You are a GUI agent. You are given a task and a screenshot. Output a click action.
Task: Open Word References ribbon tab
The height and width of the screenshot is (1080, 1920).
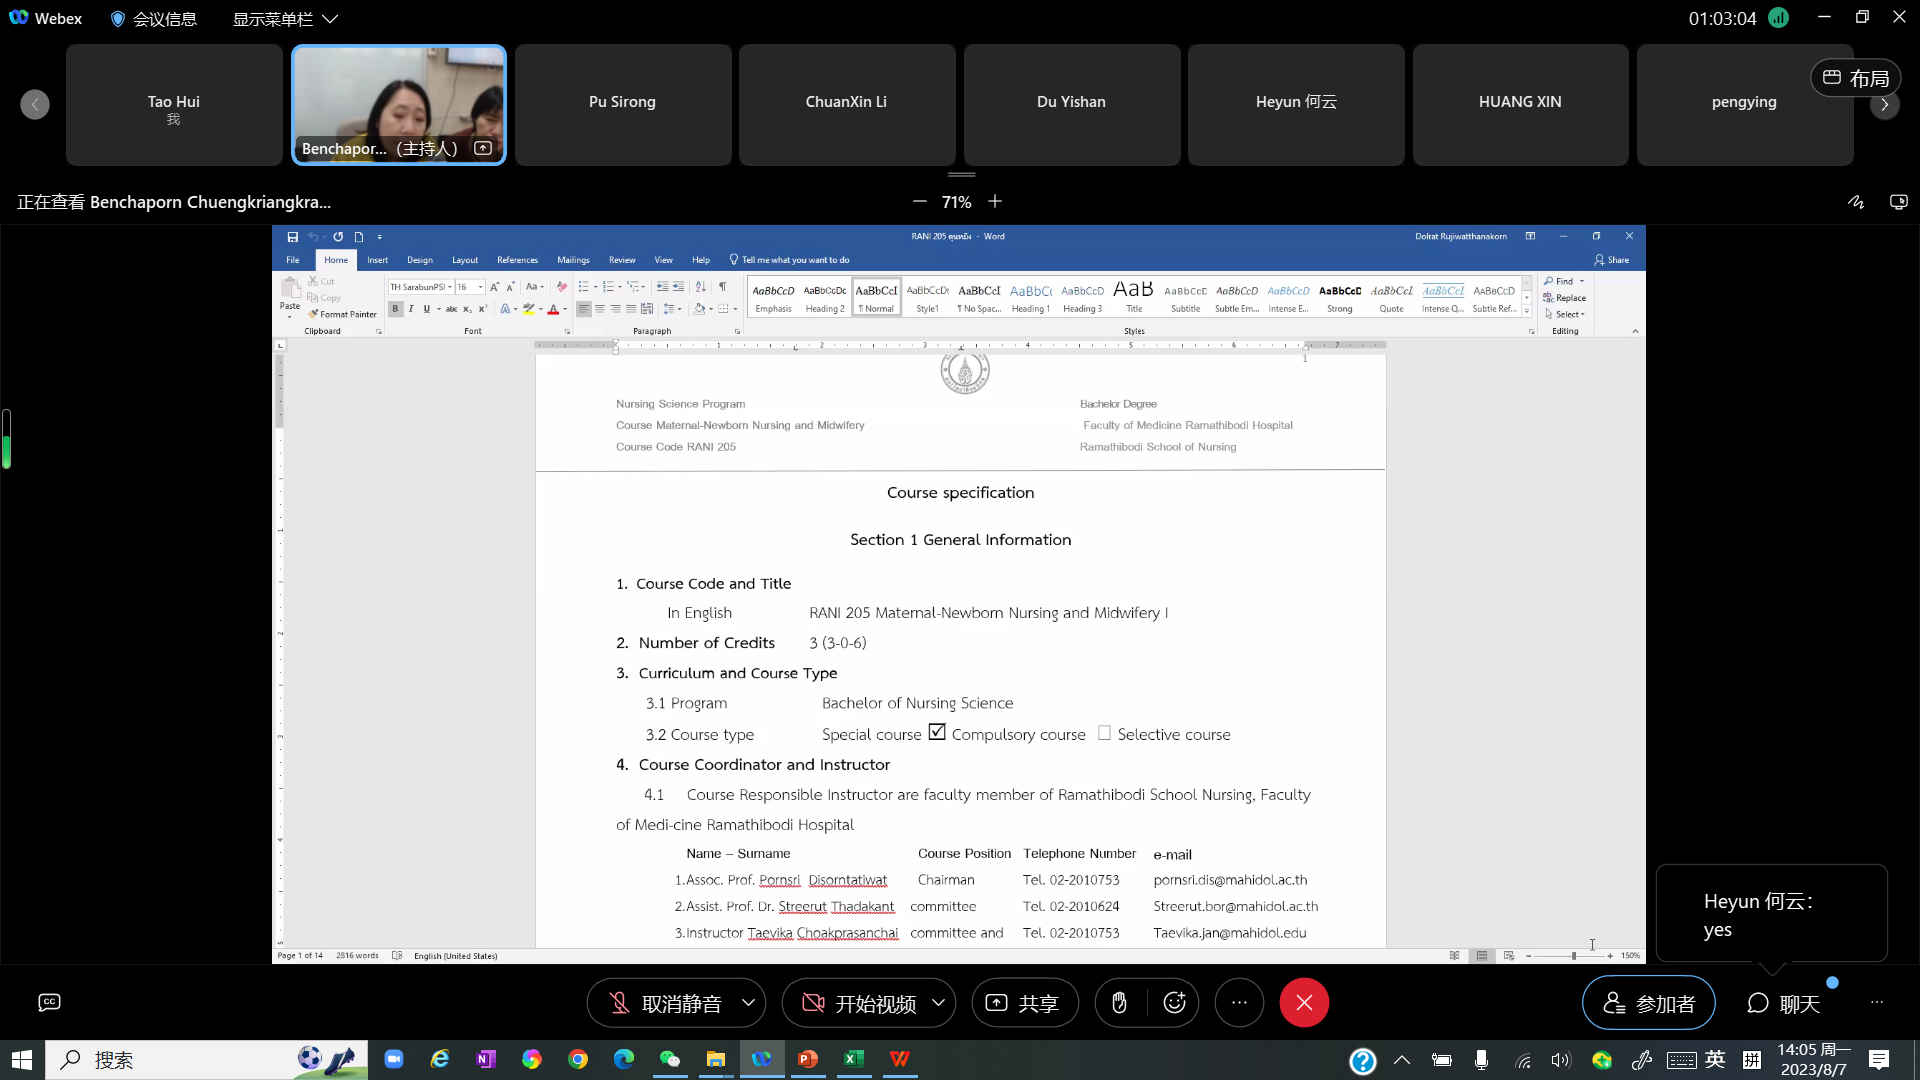point(517,260)
